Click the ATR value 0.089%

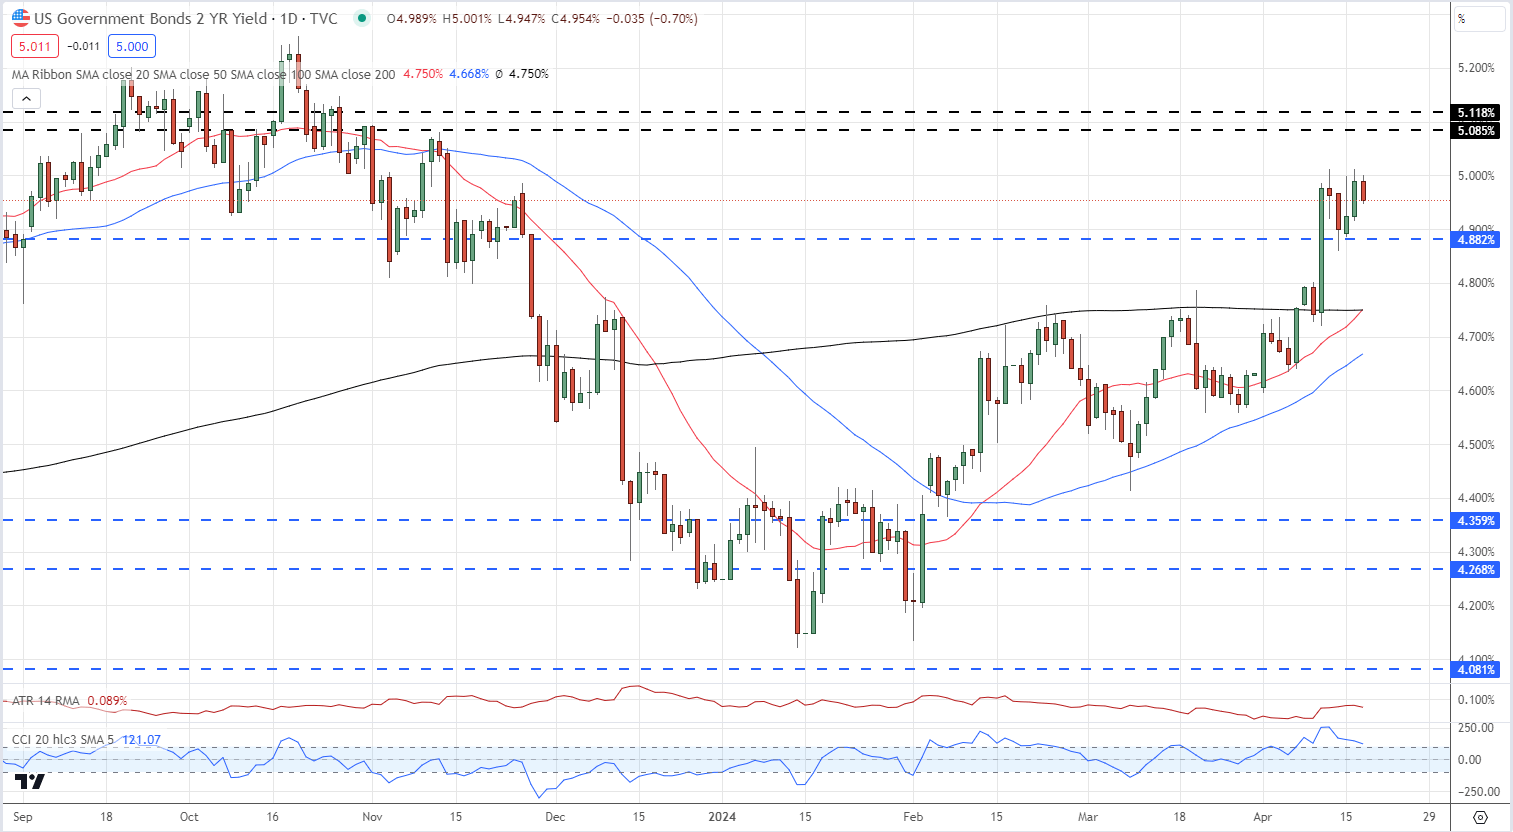point(108,701)
